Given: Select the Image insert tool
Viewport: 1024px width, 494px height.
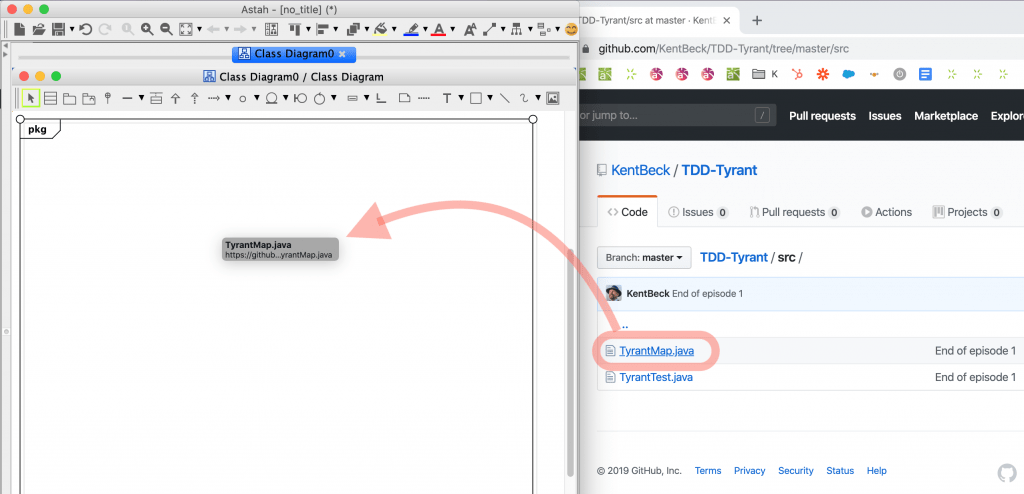Looking at the screenshot, I should tap(552, 98).
